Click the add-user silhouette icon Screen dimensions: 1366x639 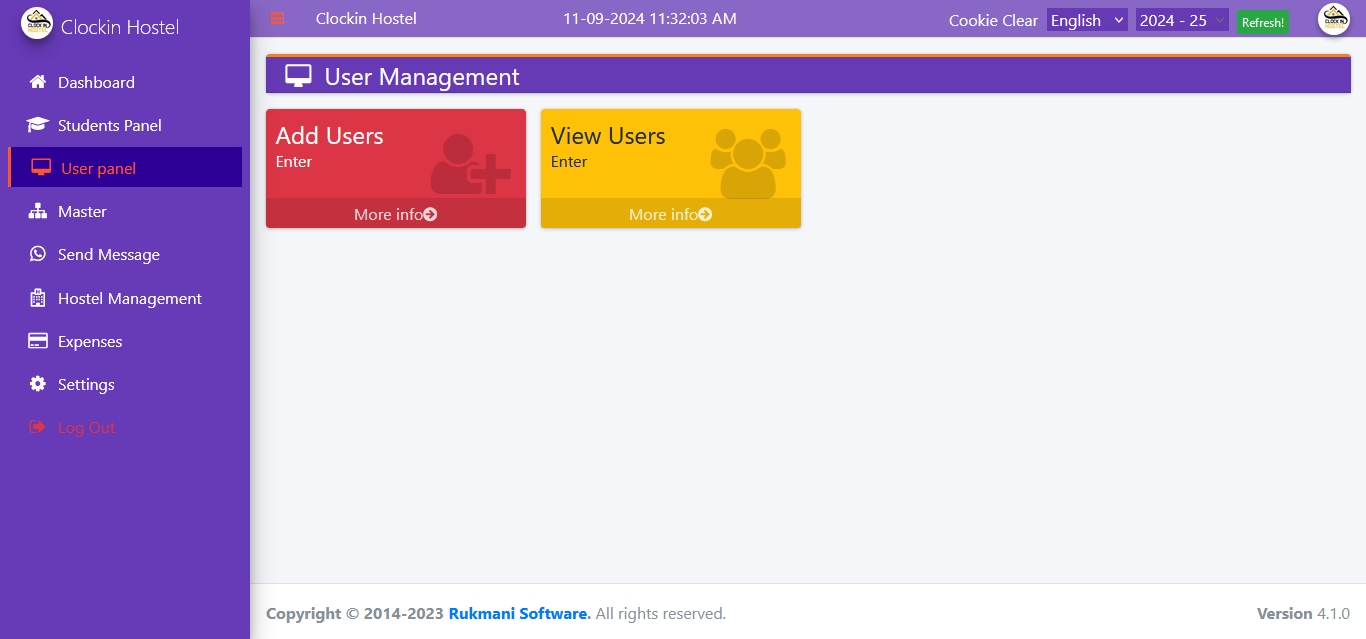pyautogui.click(x=469, y=164)
